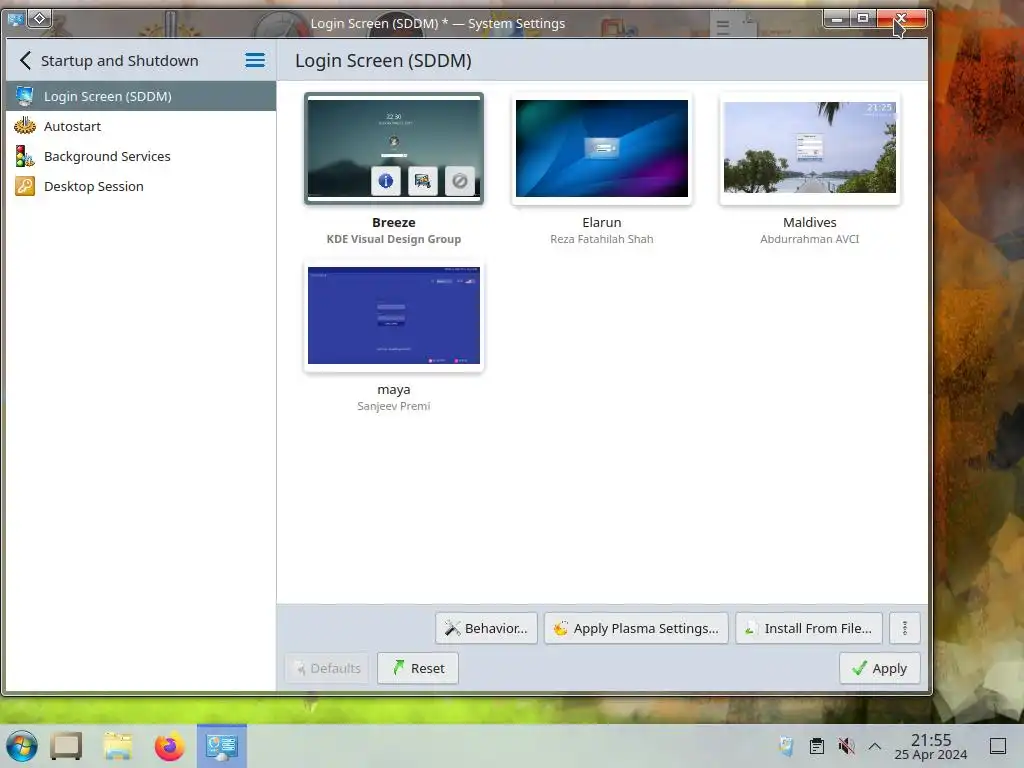Viewport: 1024px width, 768px height.
Task: Apply the login screen changes
Action: [x=880, y=668]
